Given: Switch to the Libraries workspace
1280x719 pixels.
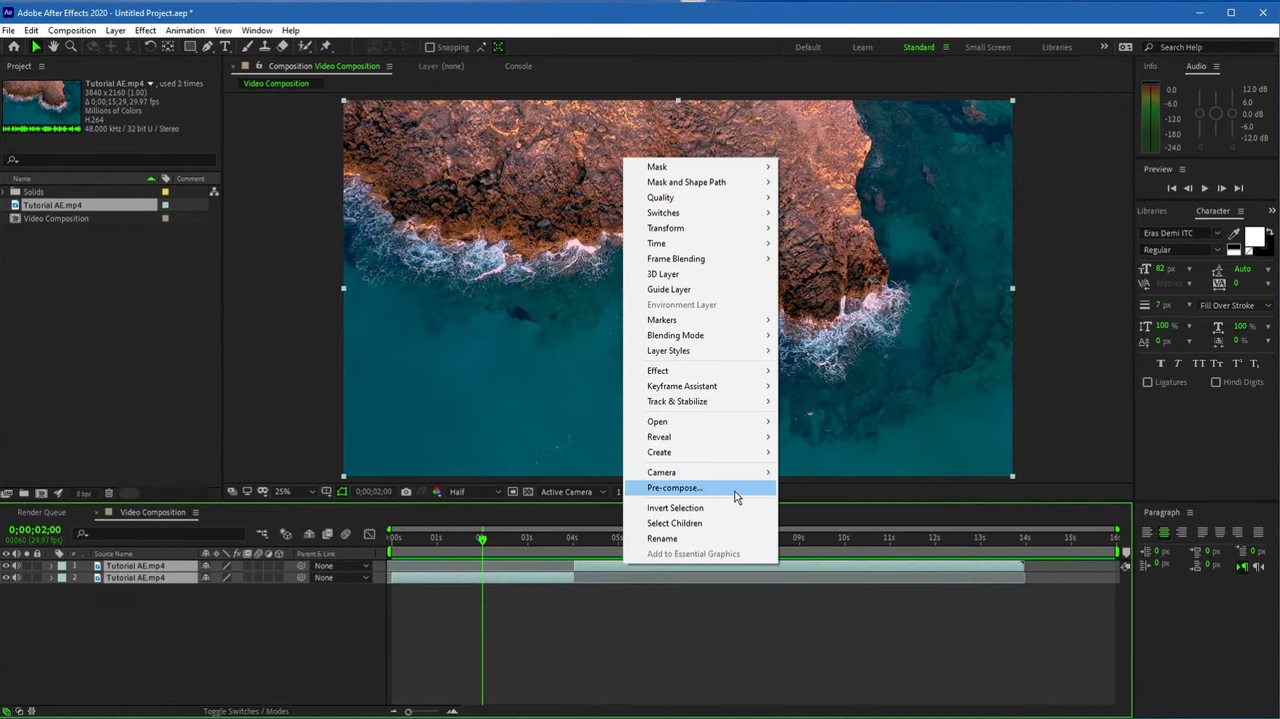Looking at the screenshot, I should pos(1057,47).
